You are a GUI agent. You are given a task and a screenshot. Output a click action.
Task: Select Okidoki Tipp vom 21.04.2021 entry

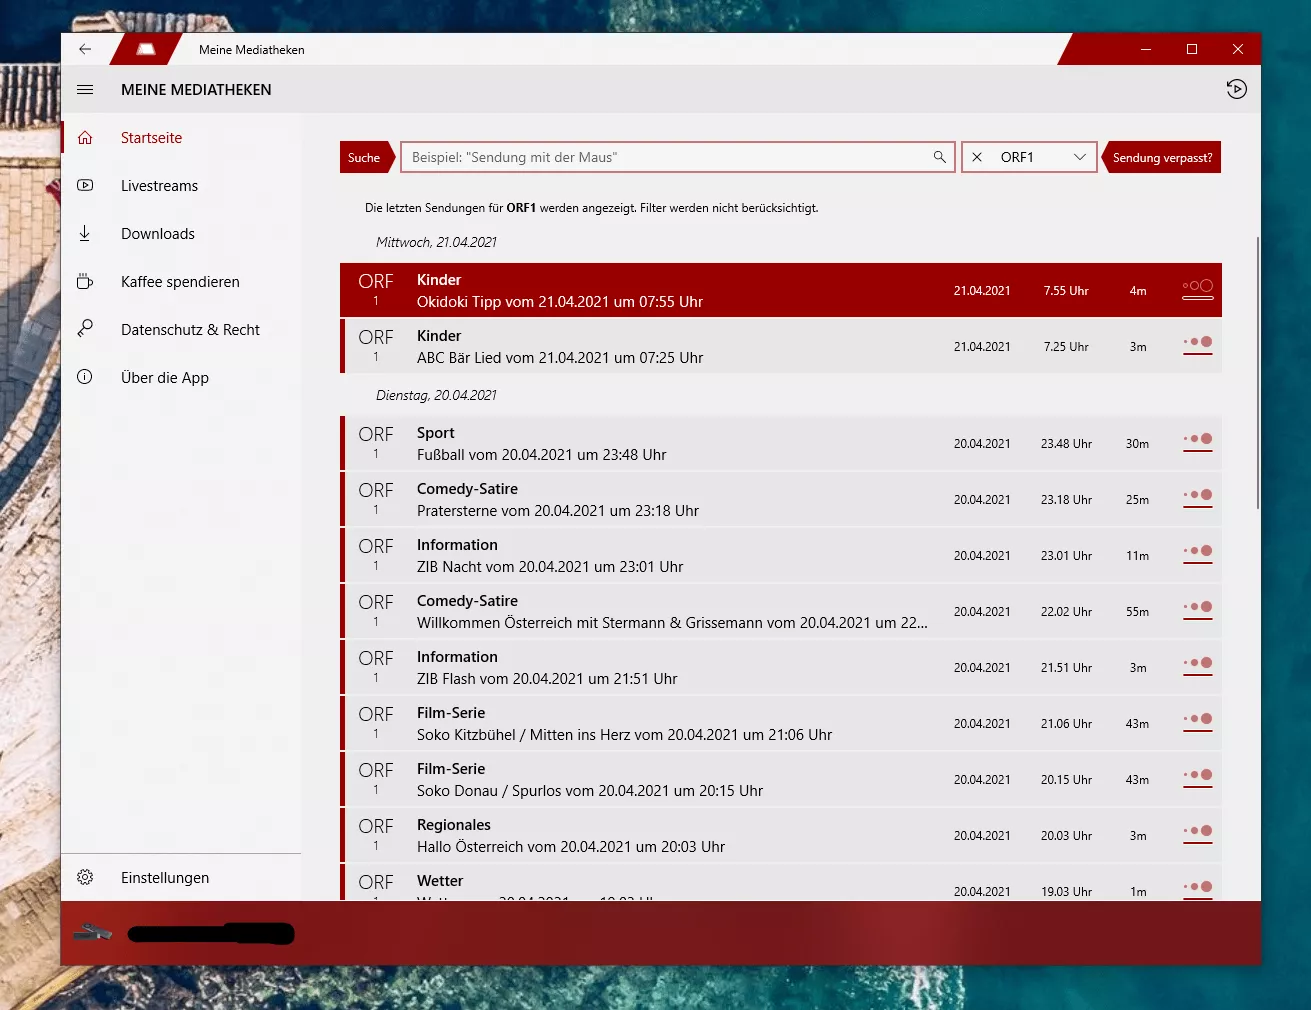pyautogui.click(x=781, y=290)
